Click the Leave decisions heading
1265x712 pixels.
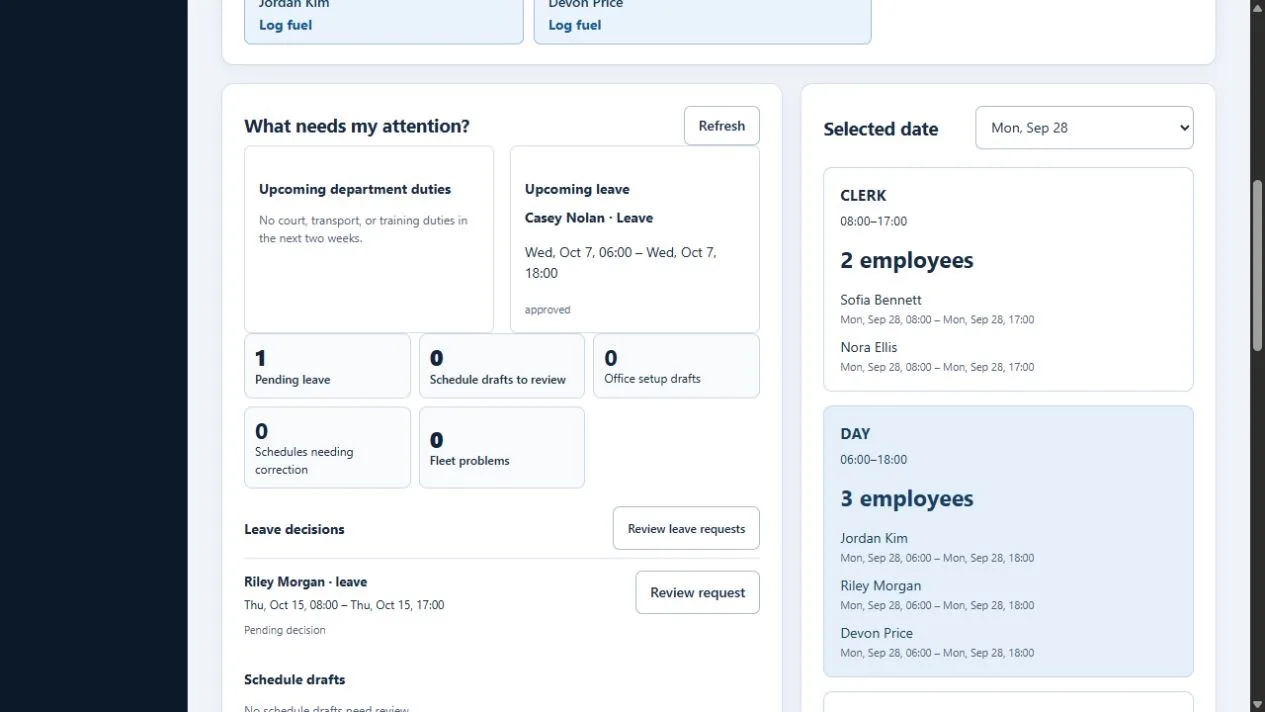(294, 529)
